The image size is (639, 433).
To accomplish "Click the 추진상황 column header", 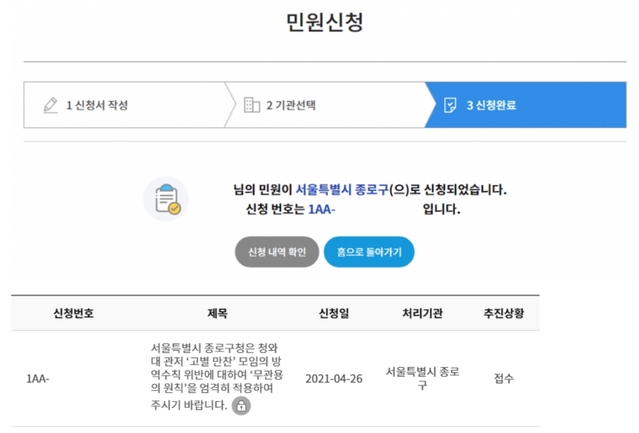I will pos(504,313).
